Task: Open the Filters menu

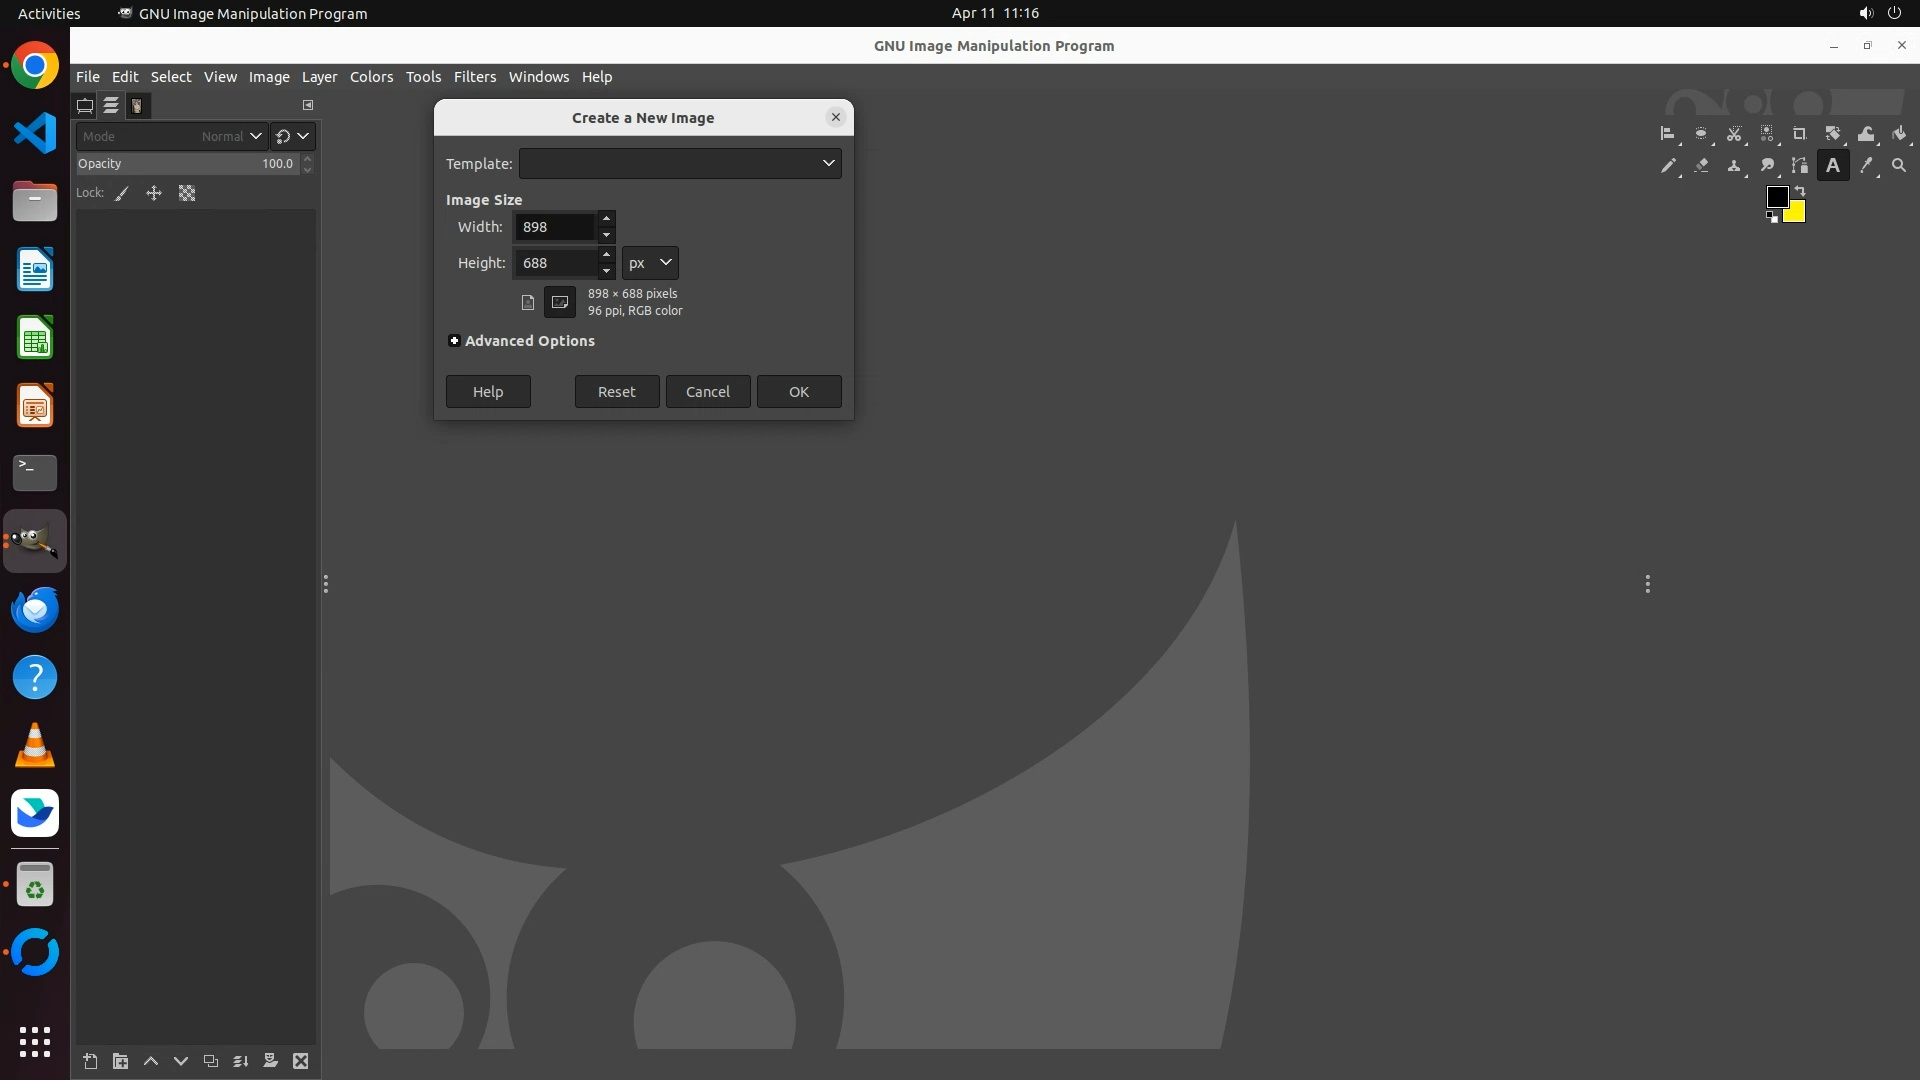Action: (474, 77)
